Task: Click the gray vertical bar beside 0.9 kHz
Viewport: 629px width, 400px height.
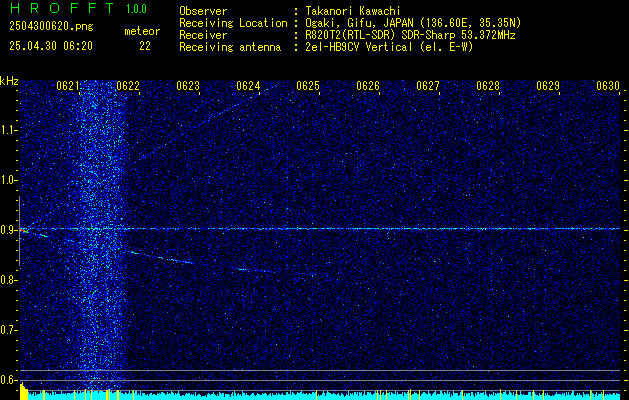Action: [x=19, y=231]
